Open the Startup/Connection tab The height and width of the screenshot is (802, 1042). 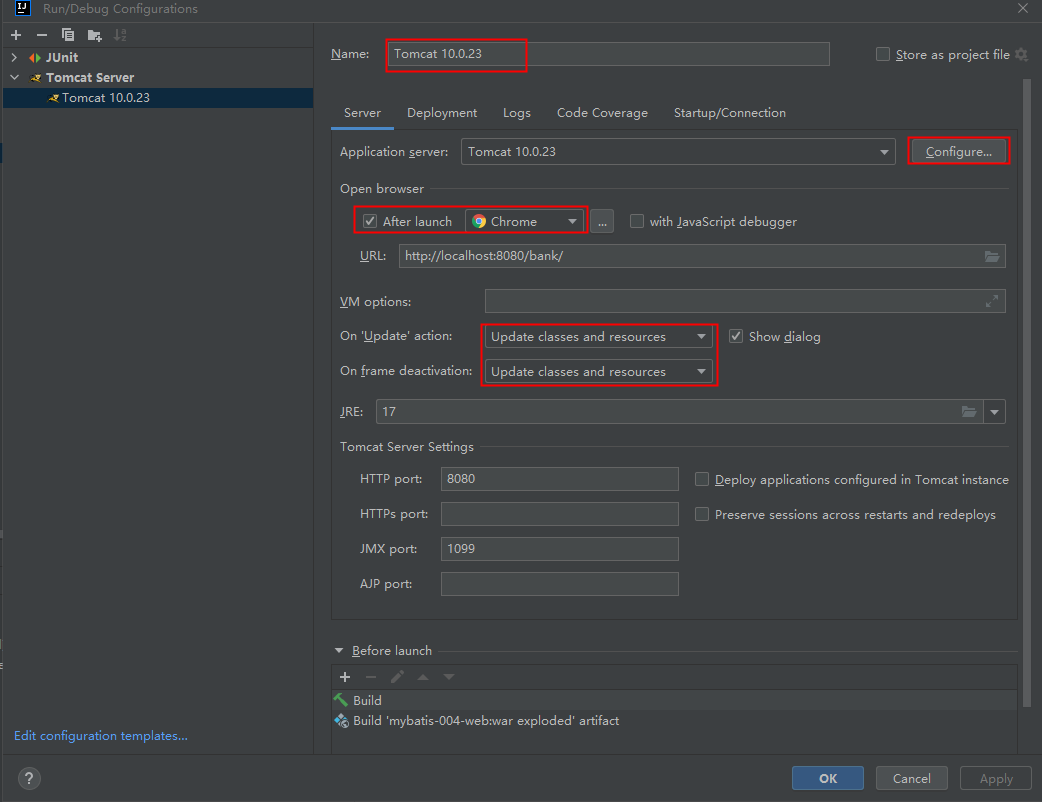[x=730, y=113]
